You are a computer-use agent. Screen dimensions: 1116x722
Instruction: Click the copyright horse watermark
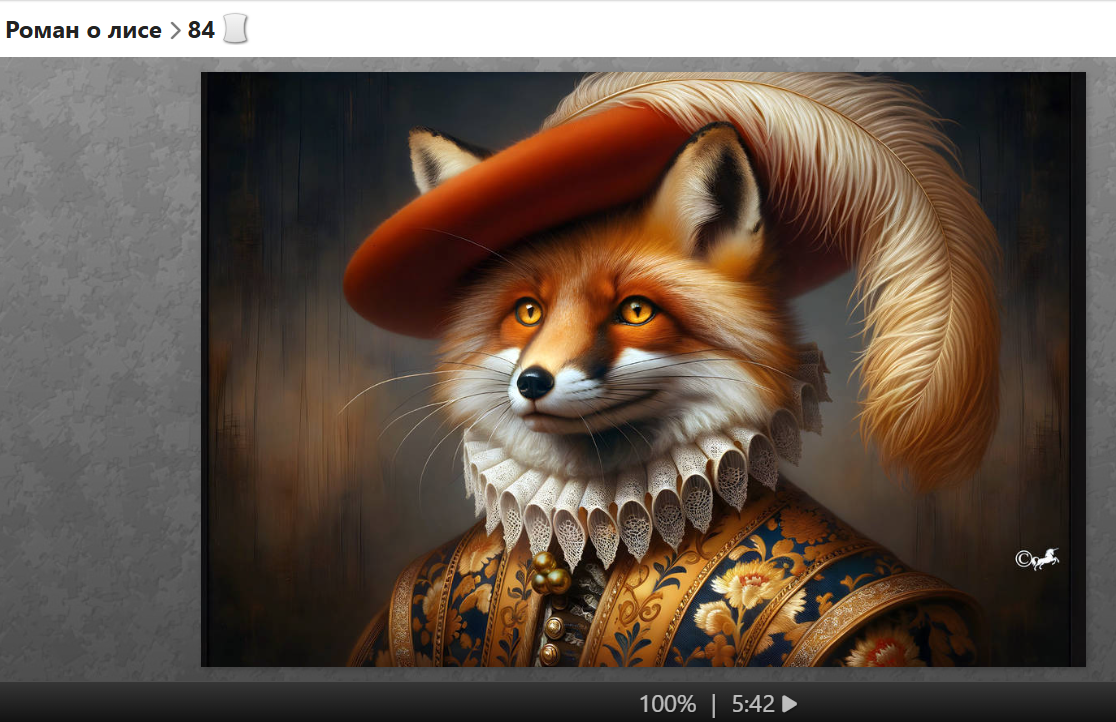pos(1037,559)
